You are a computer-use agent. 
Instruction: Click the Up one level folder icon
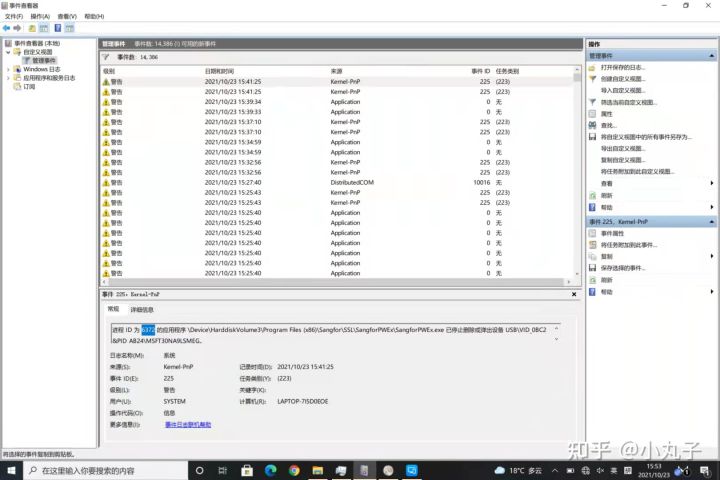click(x=32, y=28)
